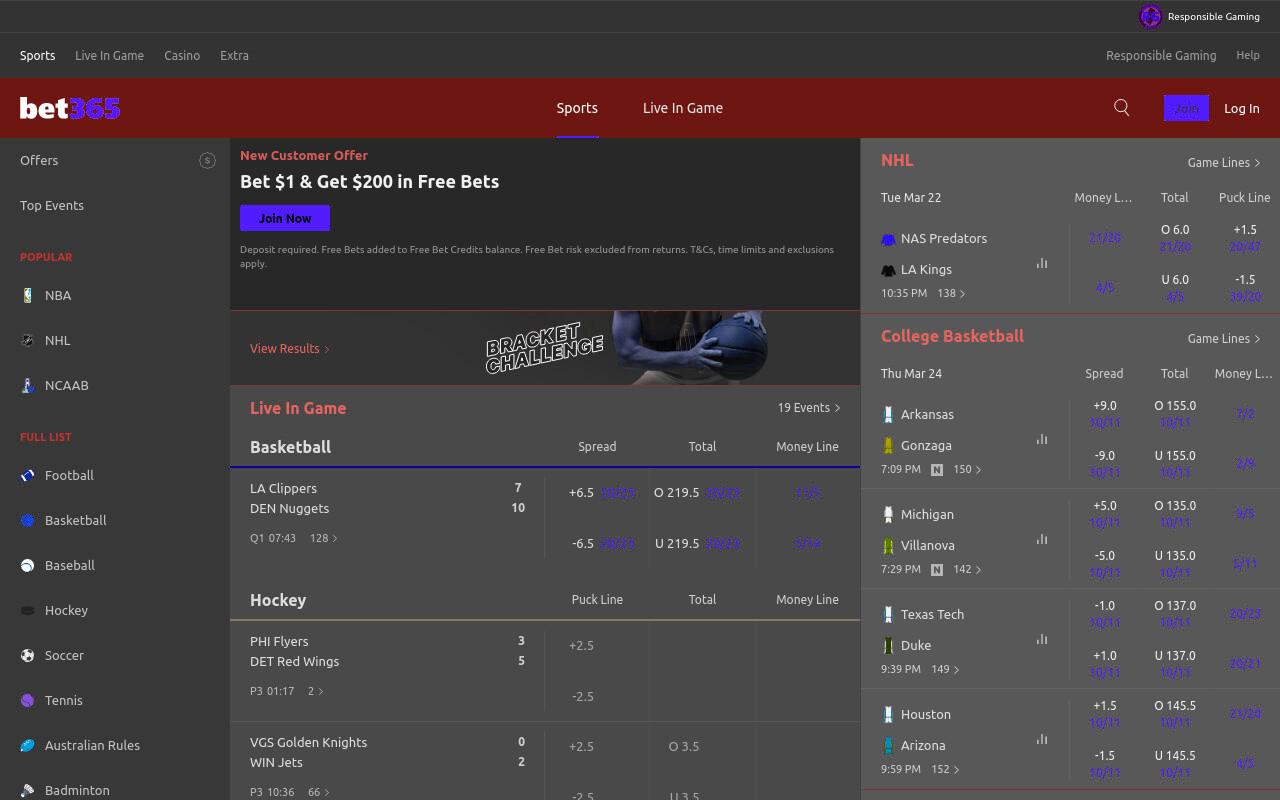Select the NHL sidebar icon
Screen dimensions: 1280x800
[28, 340]
